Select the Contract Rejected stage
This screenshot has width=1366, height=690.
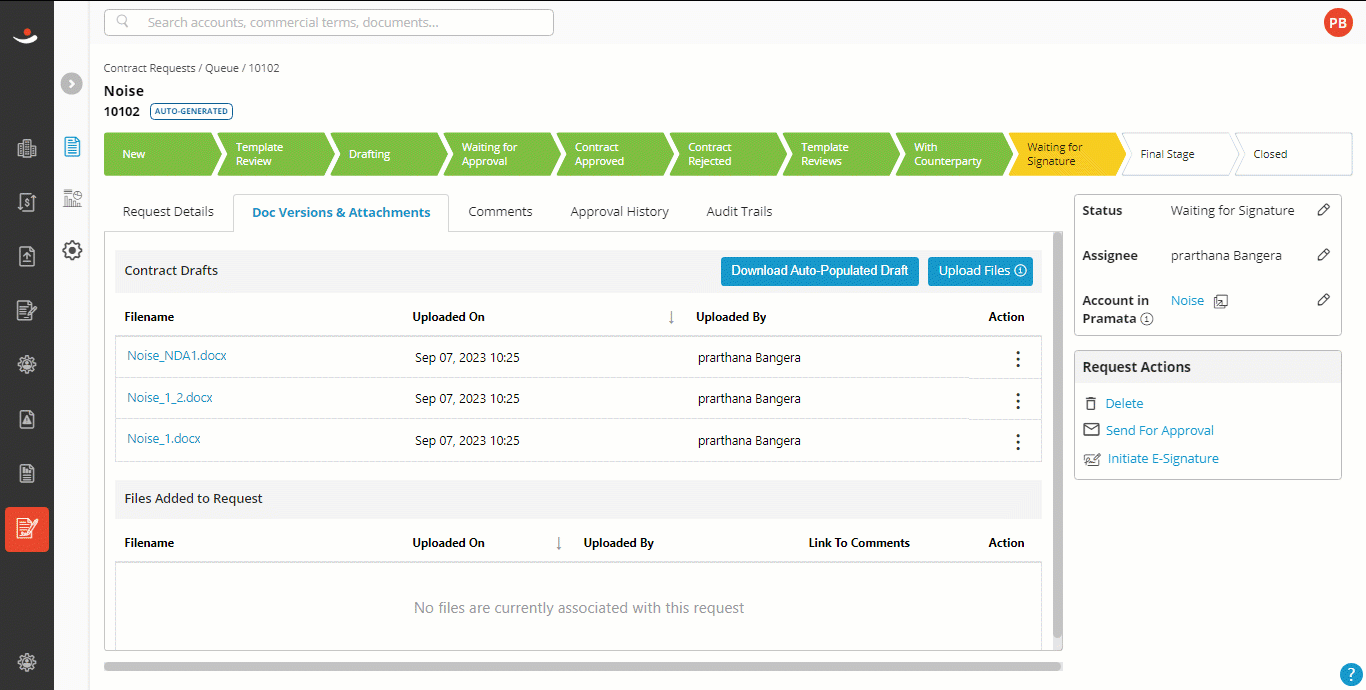725,154
